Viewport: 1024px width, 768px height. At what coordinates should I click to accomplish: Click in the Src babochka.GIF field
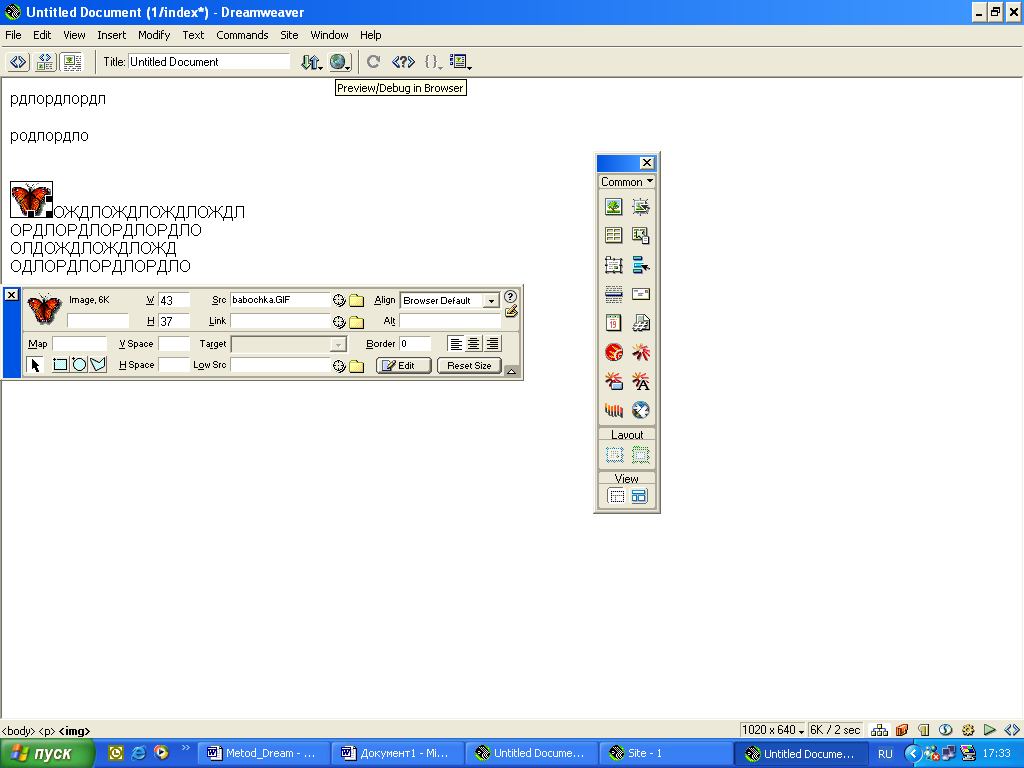(x=280, y=300)
